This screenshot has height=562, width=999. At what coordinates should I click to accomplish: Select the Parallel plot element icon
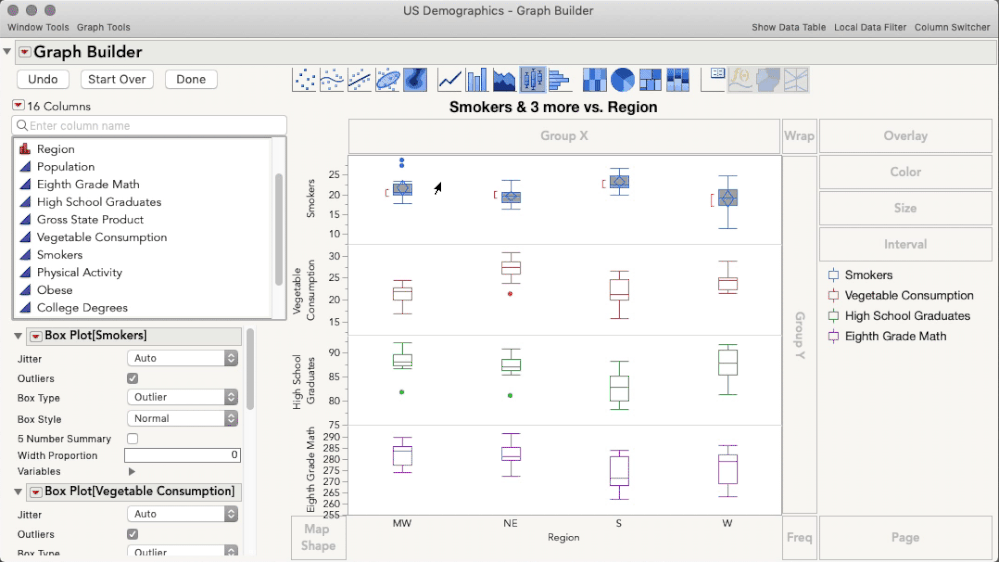click(x=796, y=80)
